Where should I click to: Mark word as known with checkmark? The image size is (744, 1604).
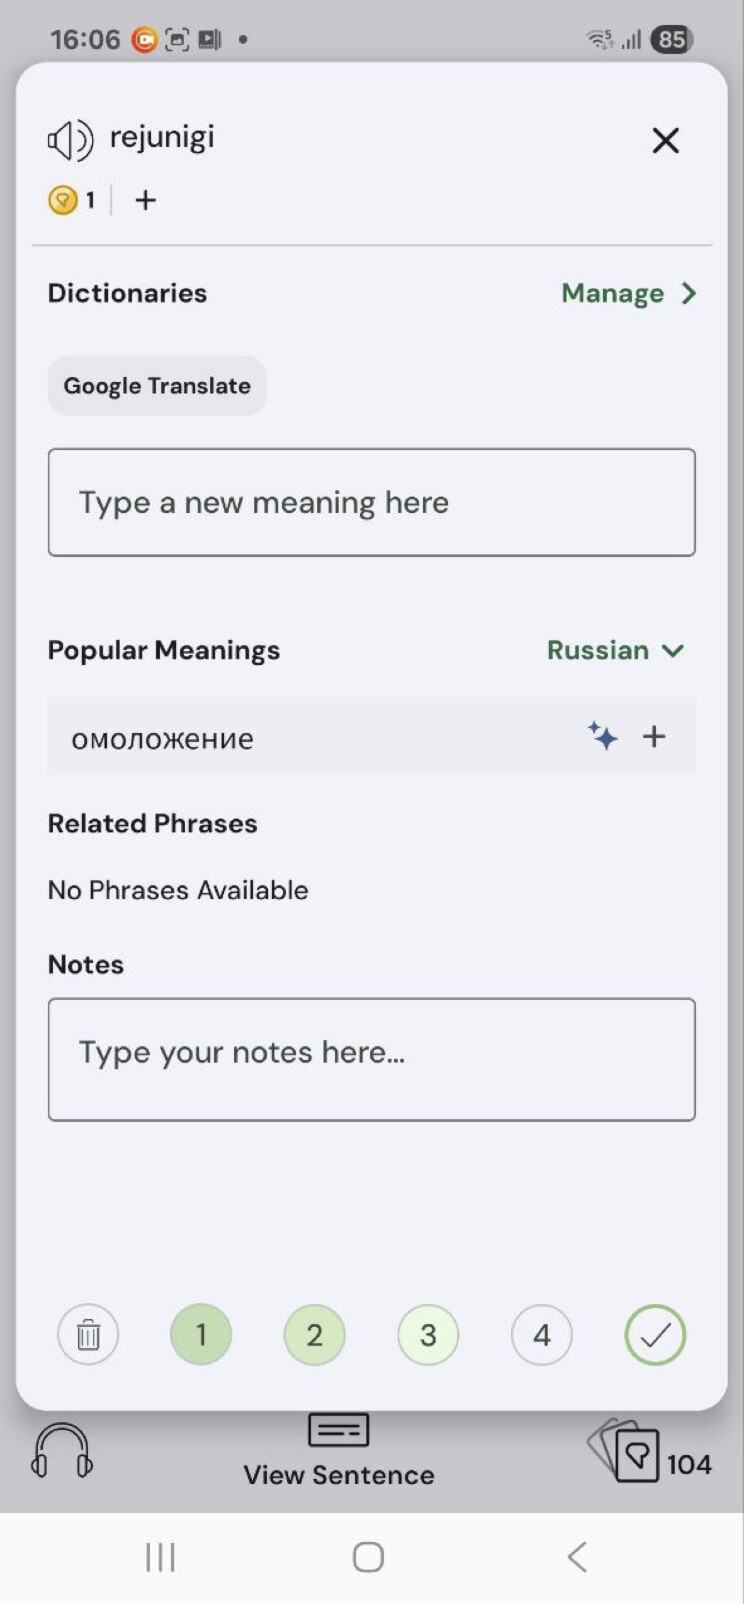(x=655, y=1334)
